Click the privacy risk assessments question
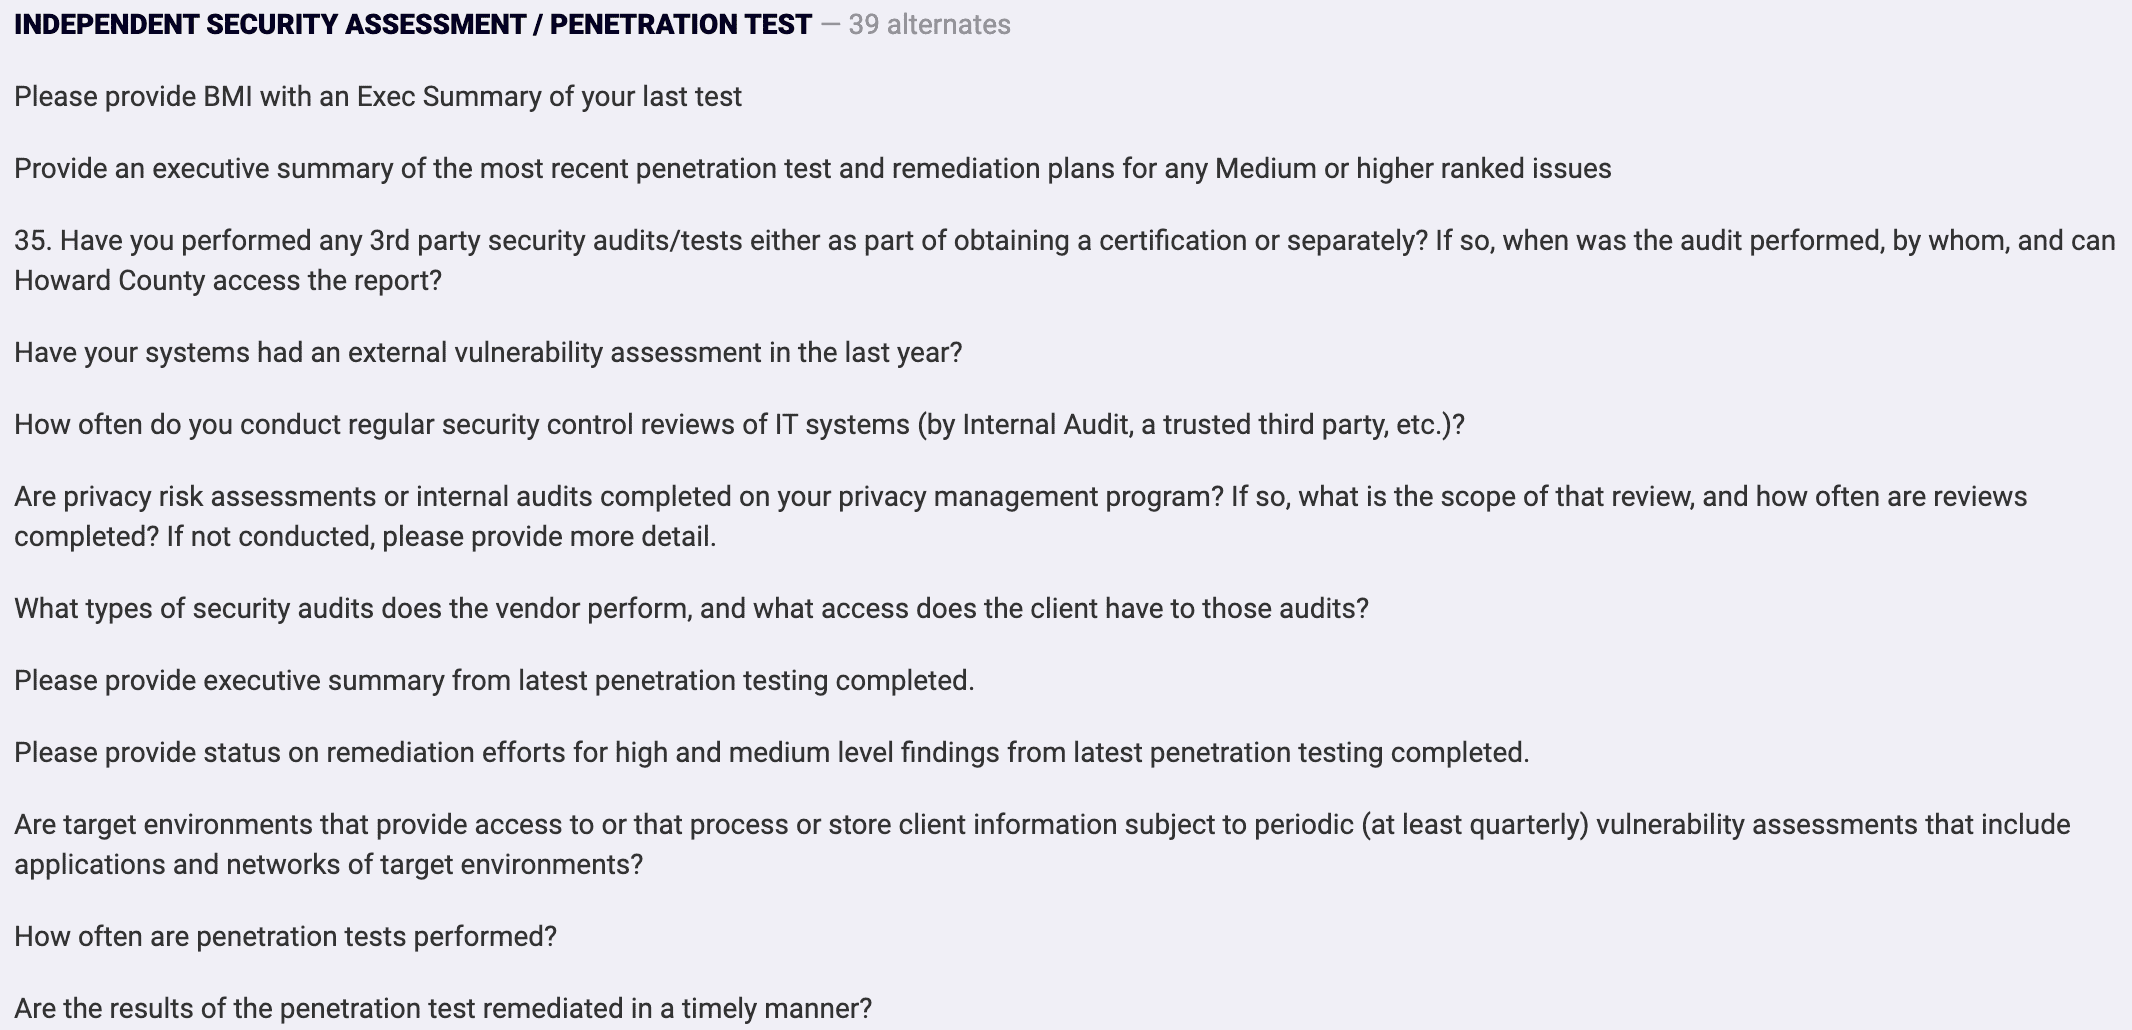 (x=1021, y=516)
